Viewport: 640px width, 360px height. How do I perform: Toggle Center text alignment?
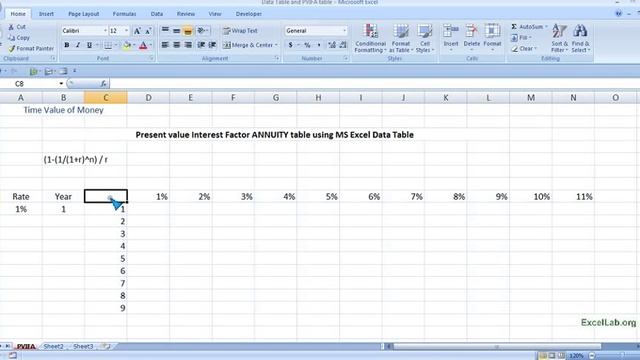pos(176,45)
